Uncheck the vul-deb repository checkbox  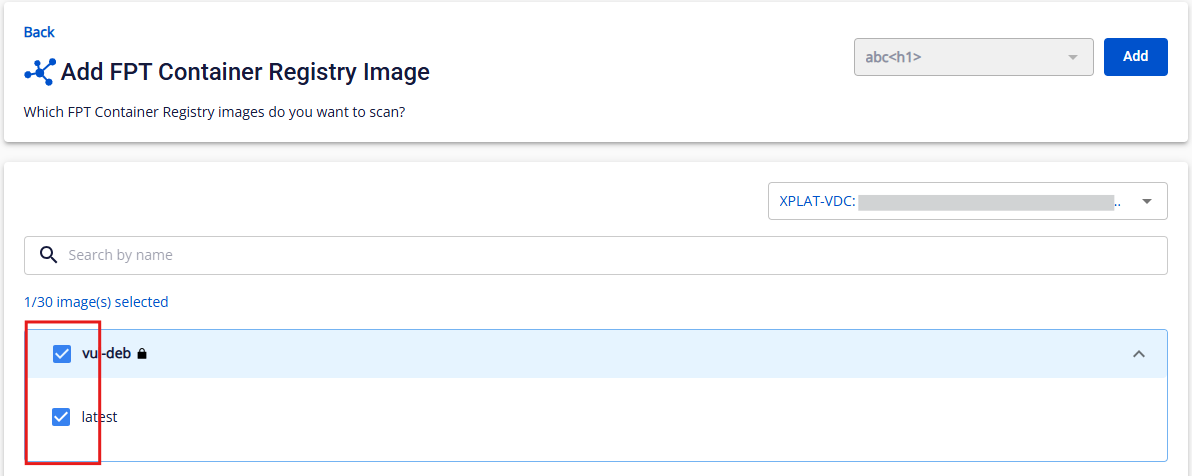coord(62,354)
